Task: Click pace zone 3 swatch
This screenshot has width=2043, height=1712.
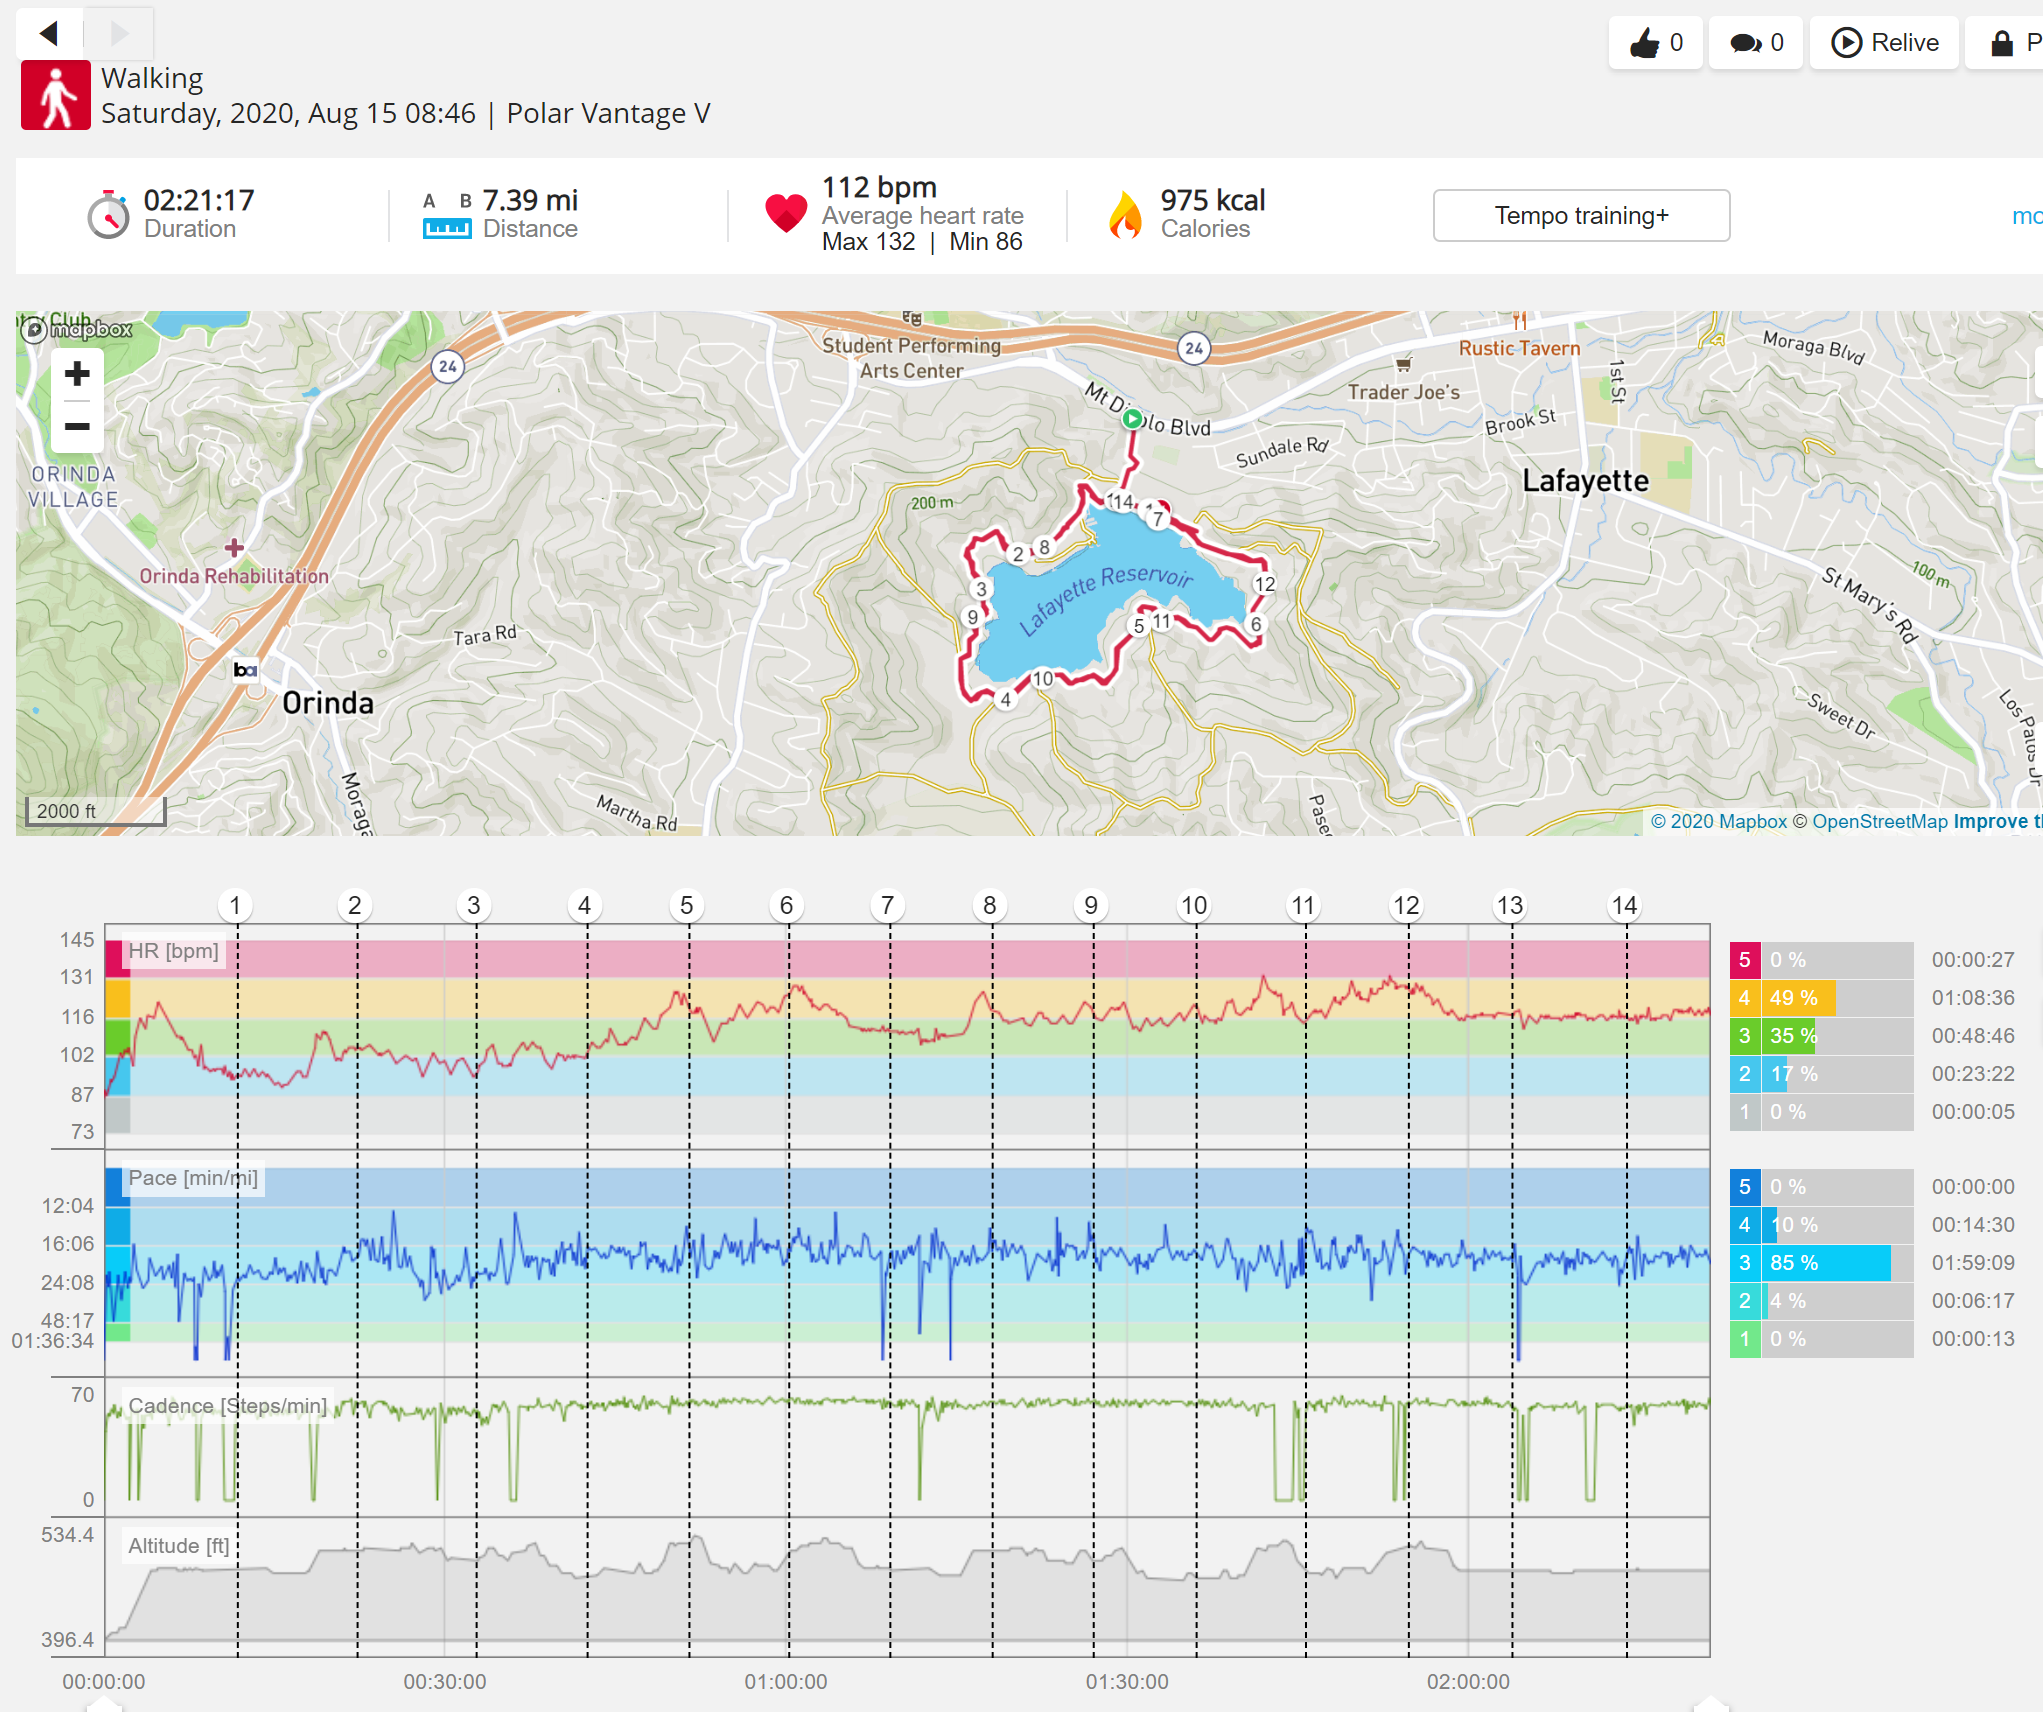Action: click(1745, 1263)
